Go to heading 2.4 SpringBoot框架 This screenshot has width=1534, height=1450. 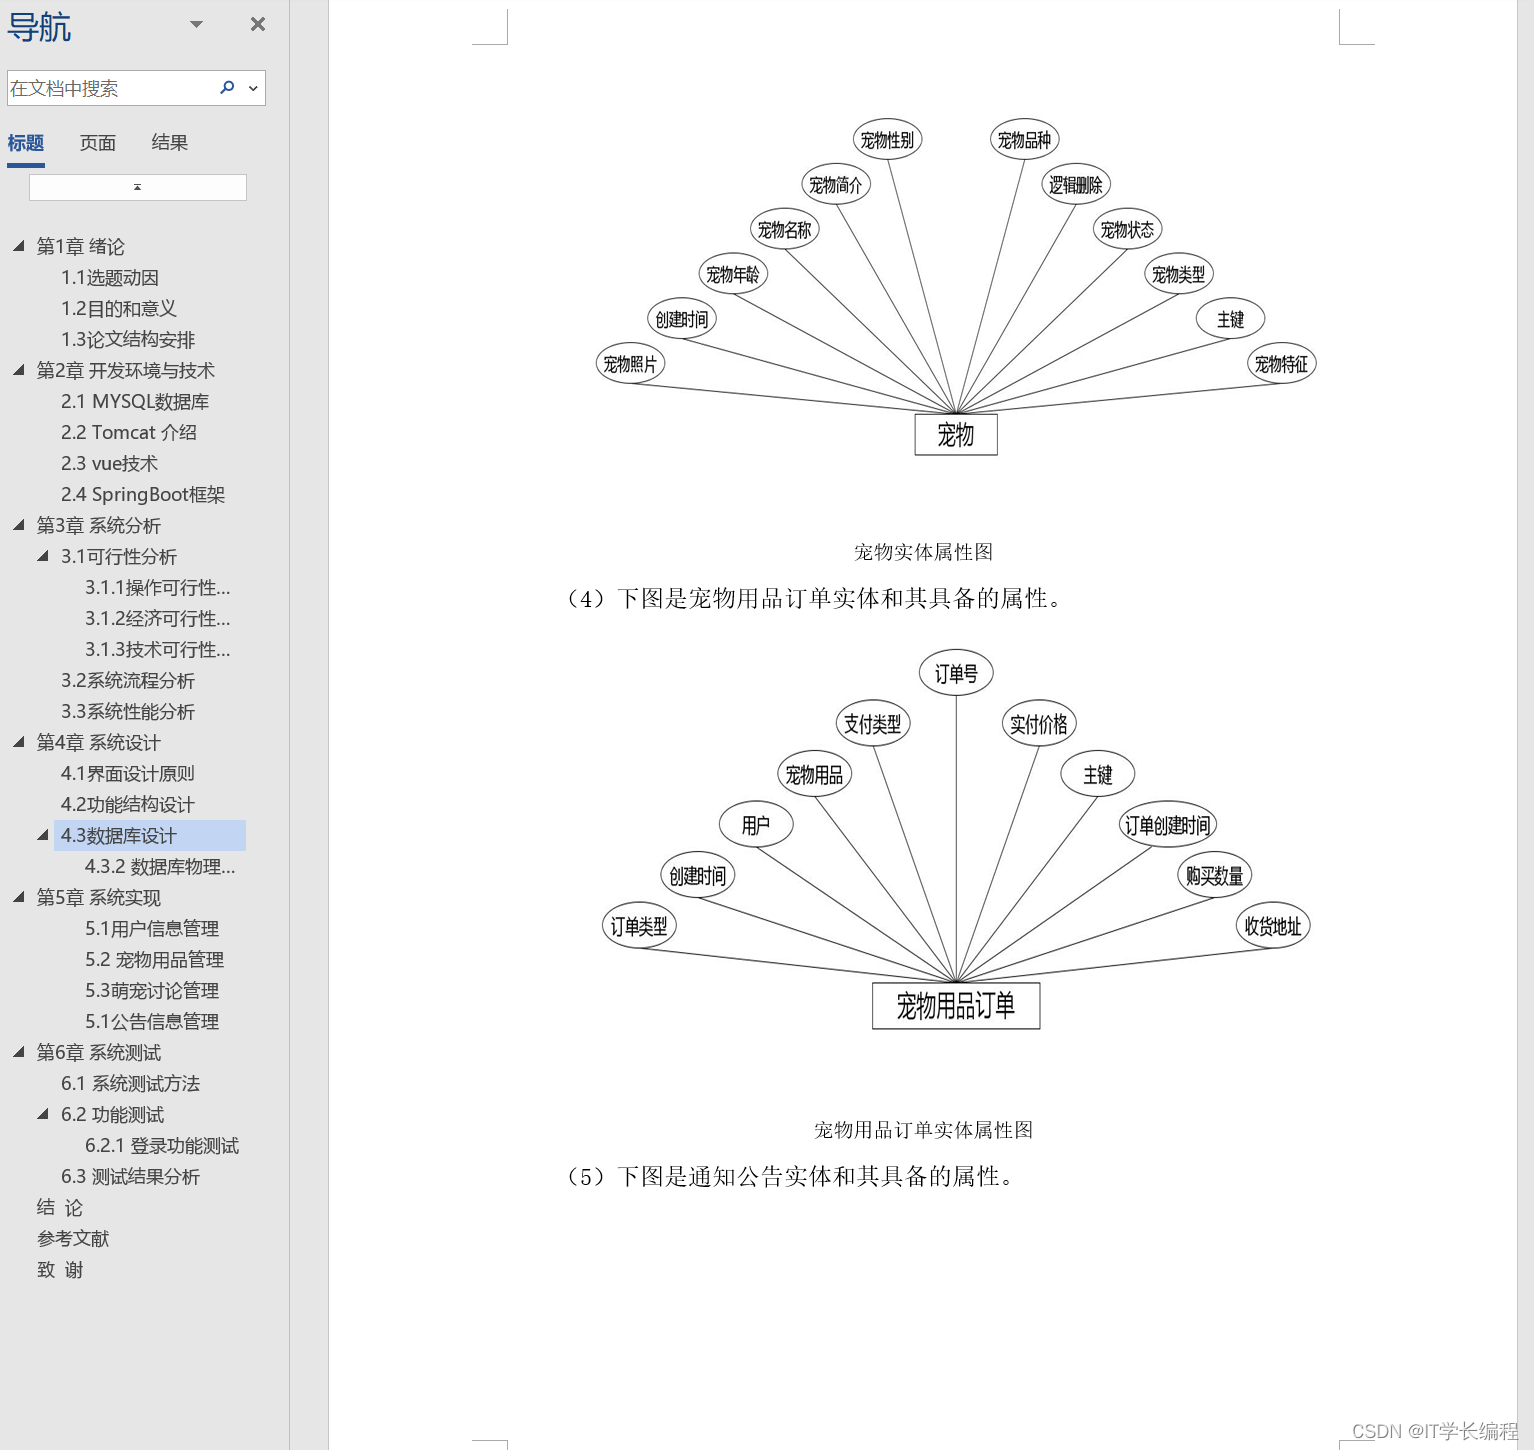coord(143,494)
